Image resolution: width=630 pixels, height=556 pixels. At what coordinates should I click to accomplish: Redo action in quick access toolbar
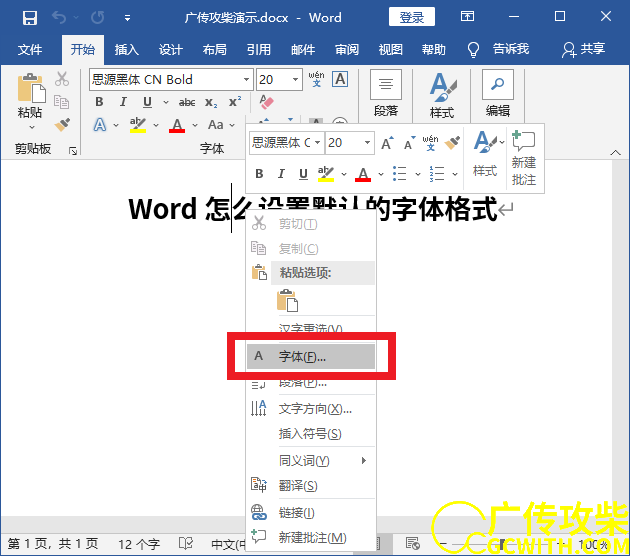pyautogui.click(x=98, y=18)
